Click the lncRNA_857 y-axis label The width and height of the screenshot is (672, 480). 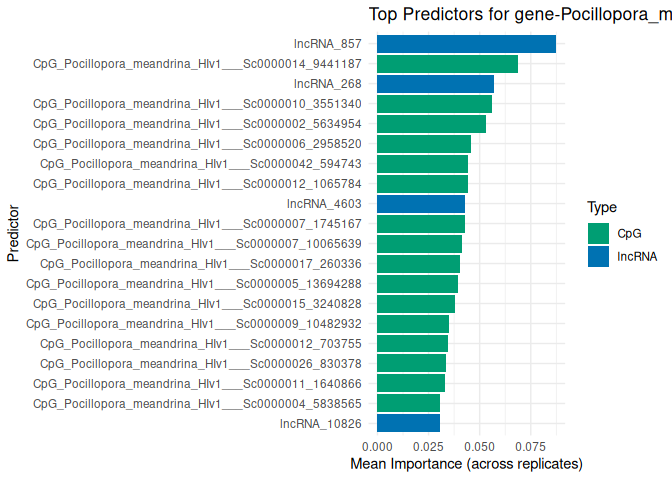click(327, 44)
